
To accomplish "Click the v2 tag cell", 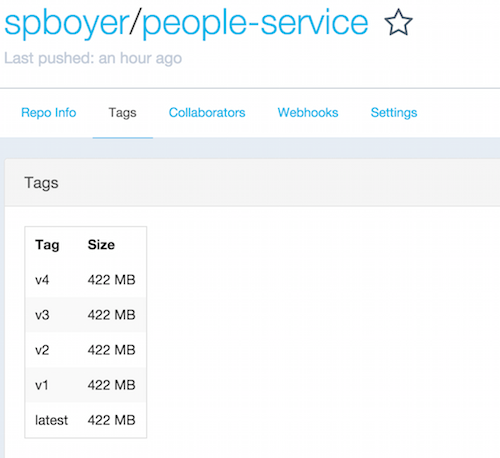I will click(42, 350).
